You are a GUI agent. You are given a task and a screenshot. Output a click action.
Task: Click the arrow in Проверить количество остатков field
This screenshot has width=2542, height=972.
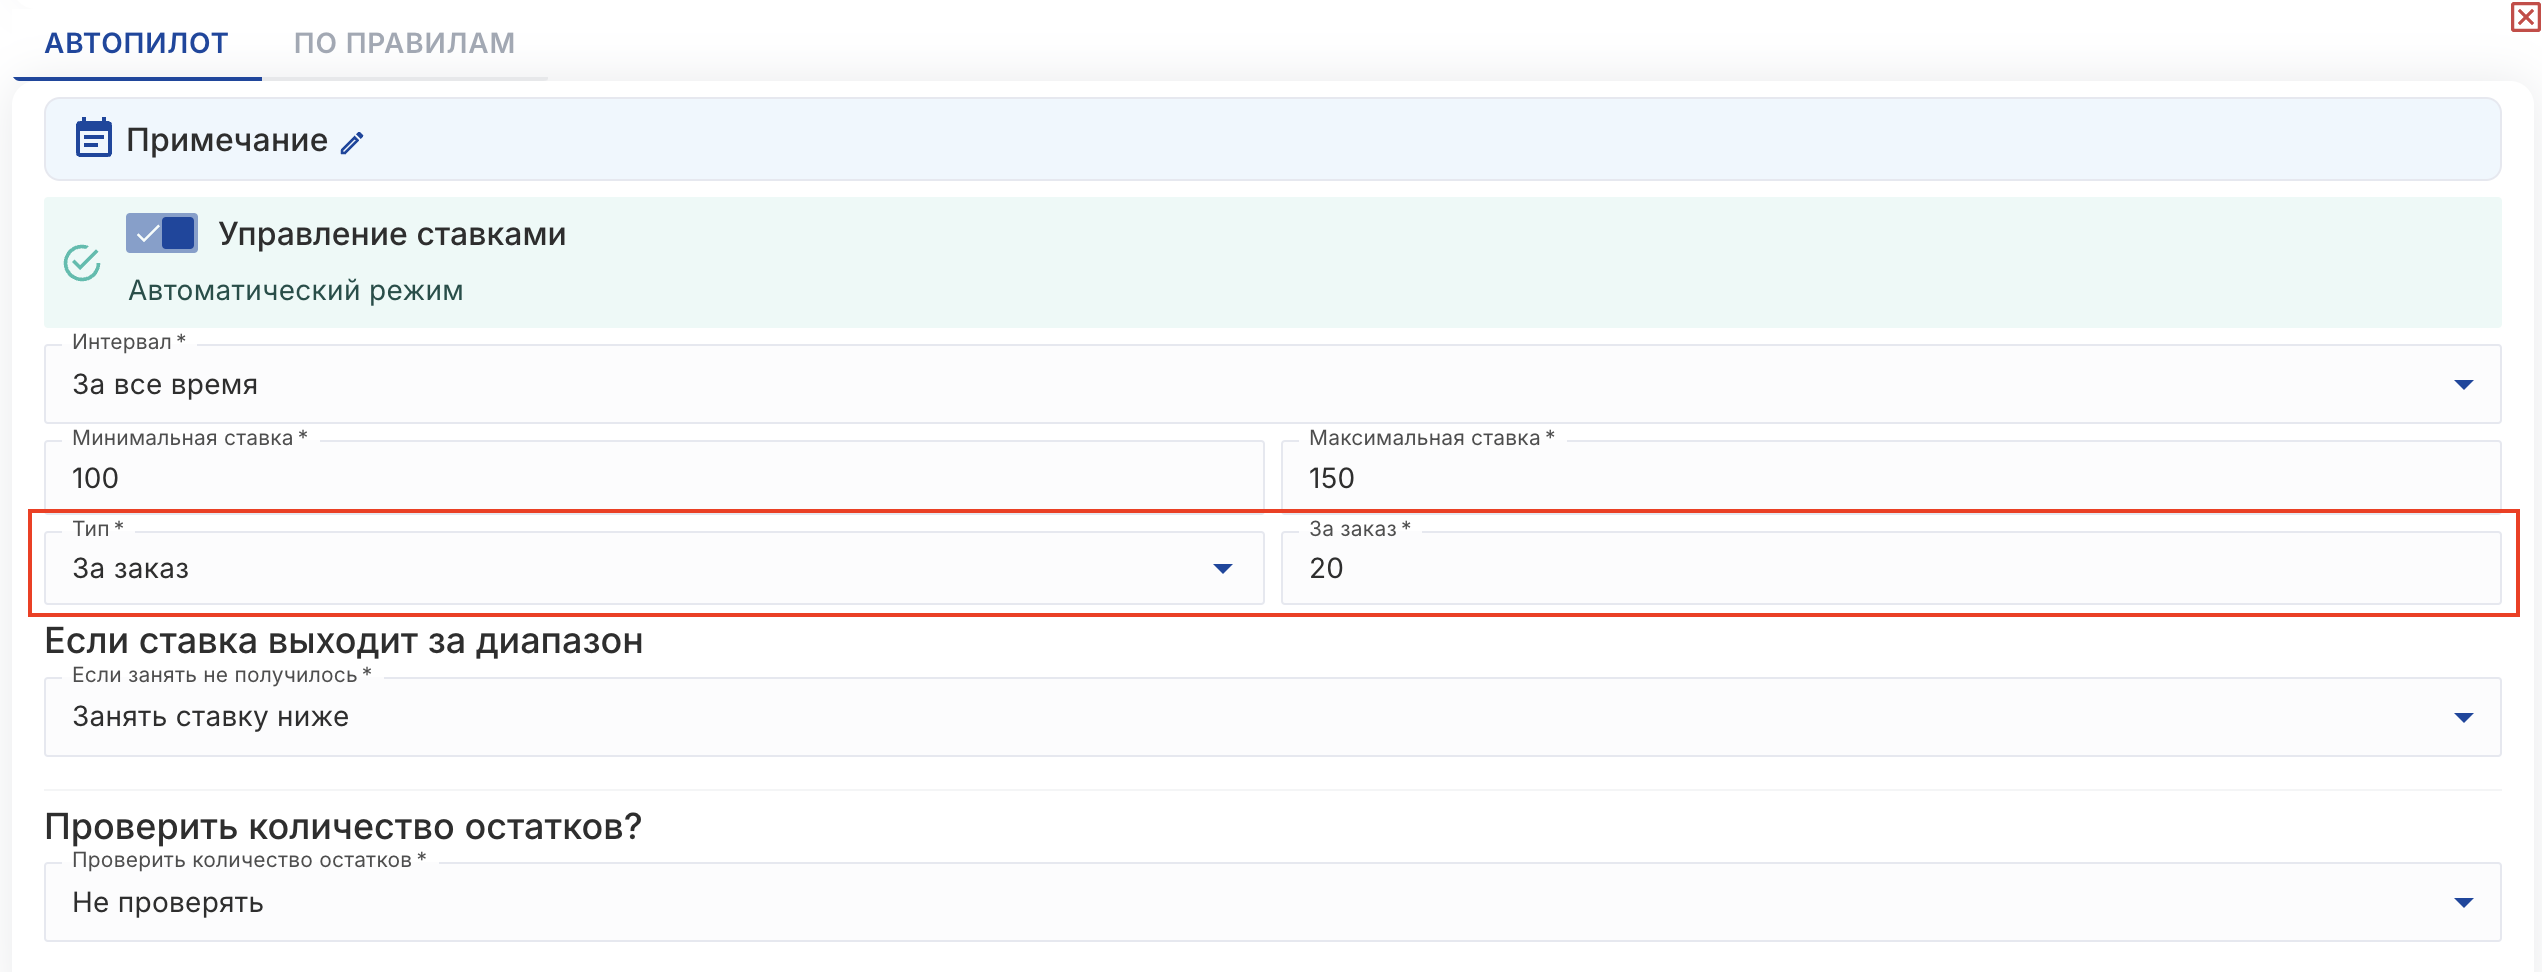[2463, 903]
